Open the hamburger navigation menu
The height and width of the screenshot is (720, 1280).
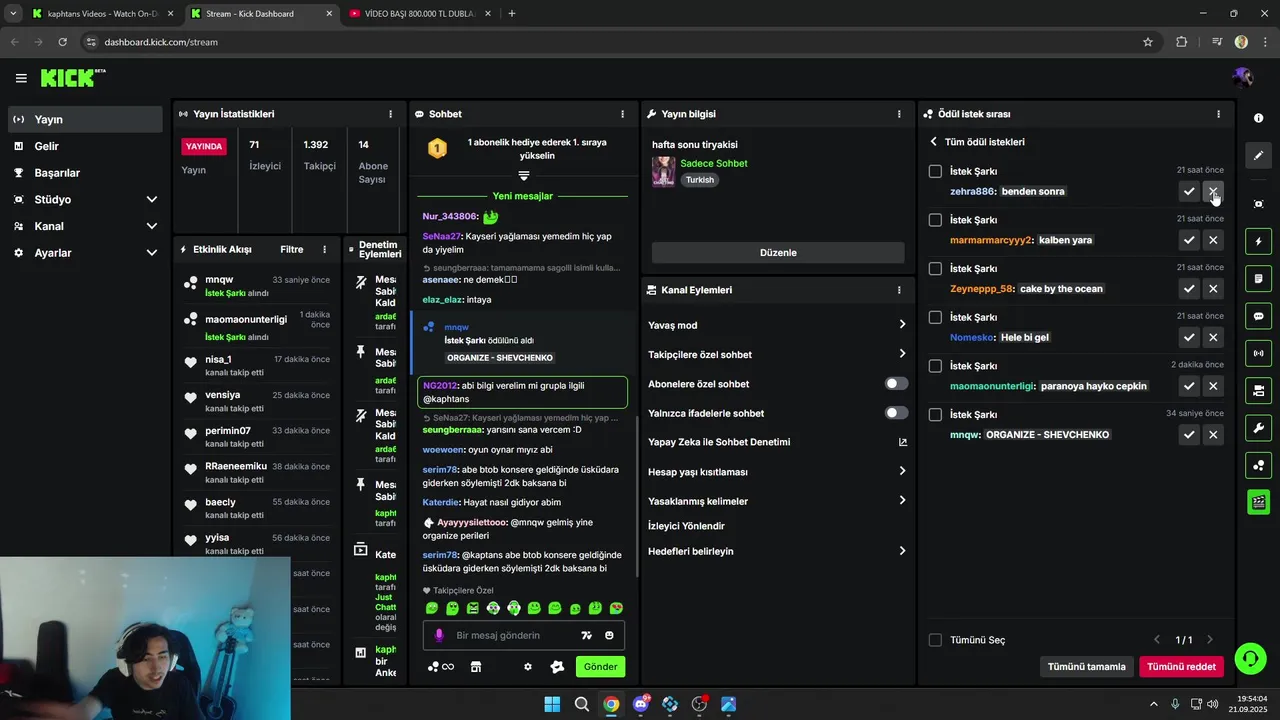click(21, 78)
